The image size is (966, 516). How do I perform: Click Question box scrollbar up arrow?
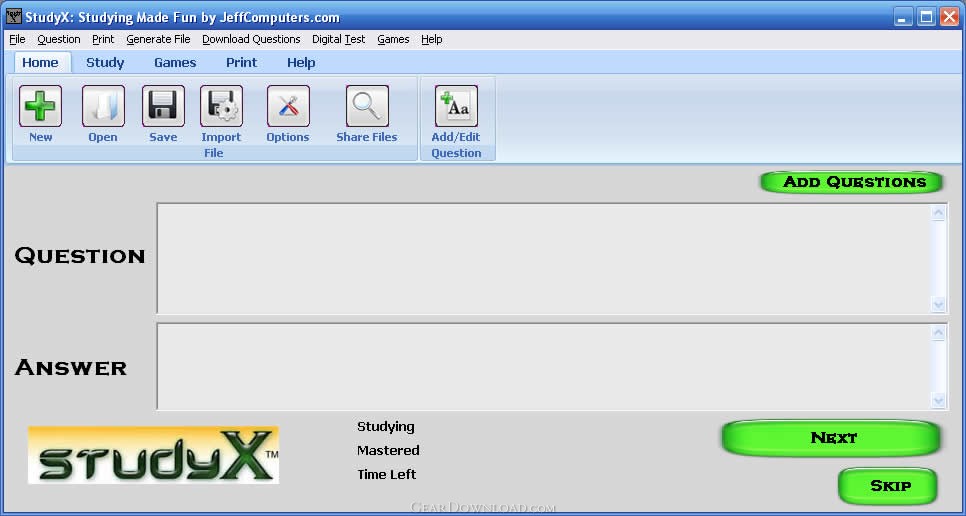[x=938, y=213]
